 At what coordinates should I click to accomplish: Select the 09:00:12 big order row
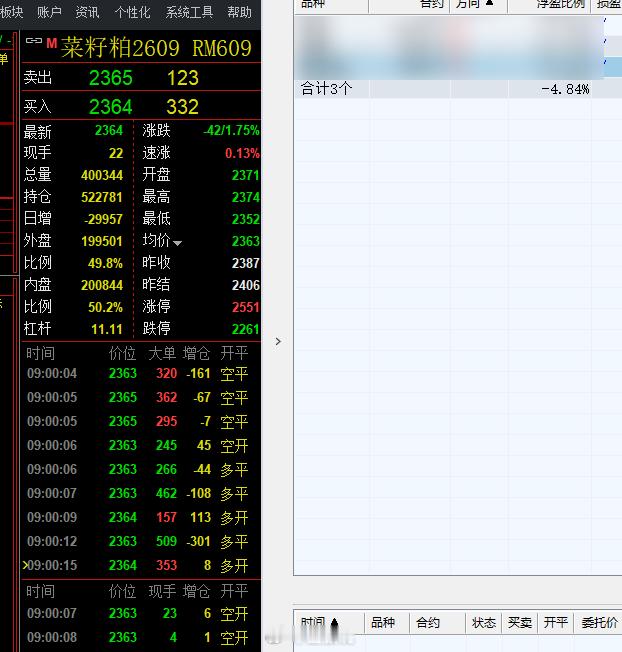[x=141, y=541]
